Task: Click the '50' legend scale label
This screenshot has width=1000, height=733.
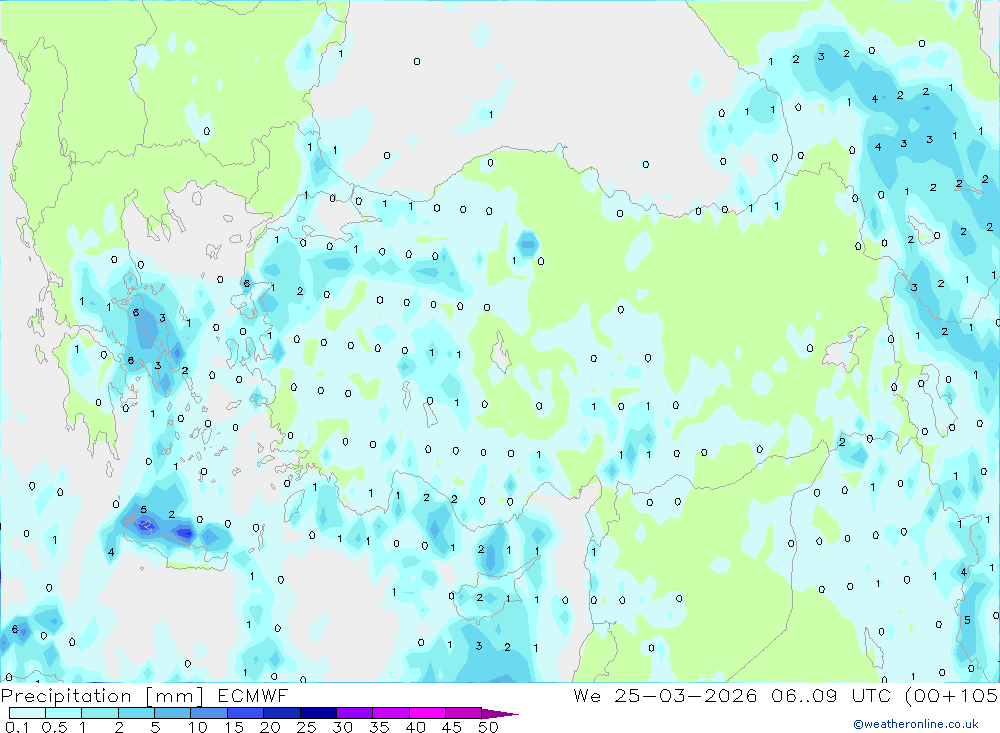Action: point(489,727)
